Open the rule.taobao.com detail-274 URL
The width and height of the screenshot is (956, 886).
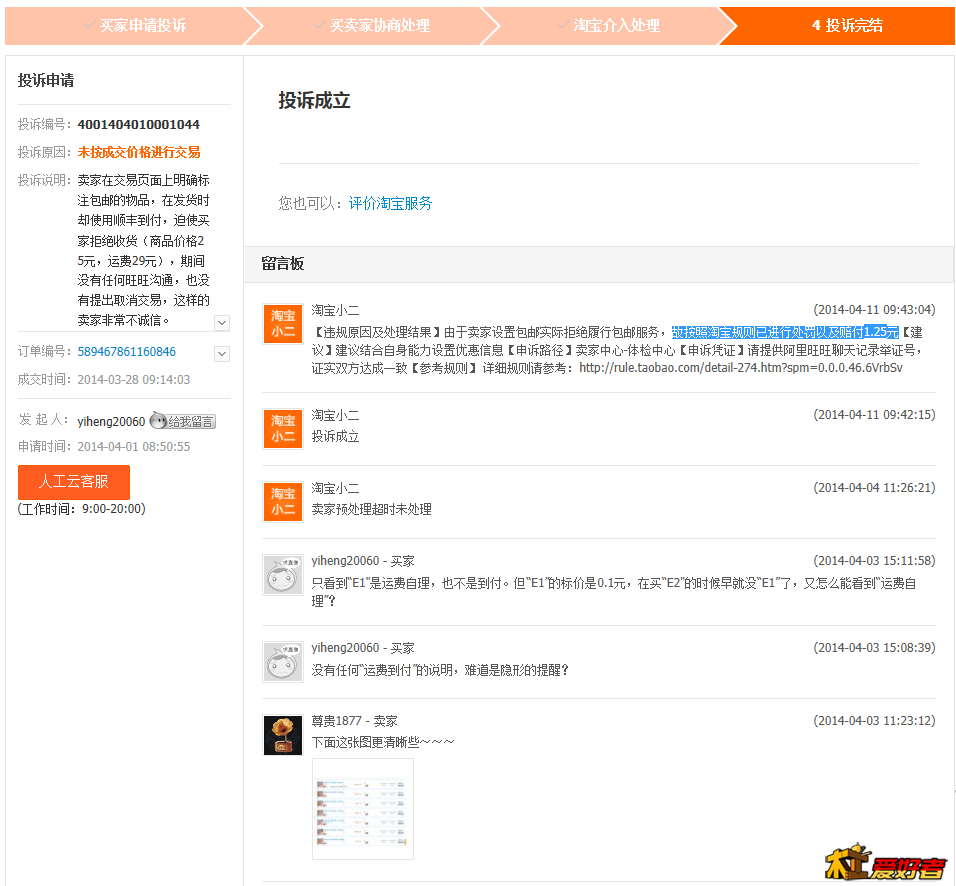741,368
